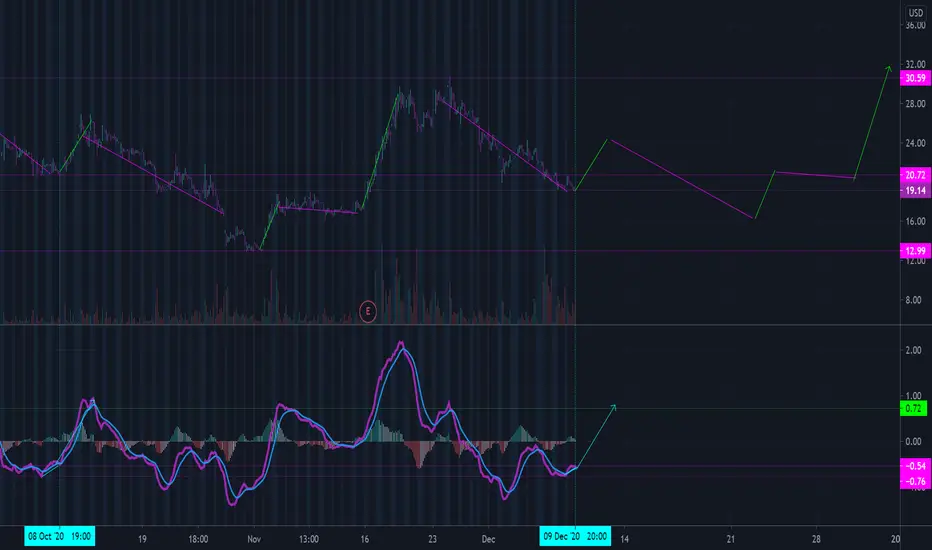Click the MACD projection arrow tip
Viewport: 932px width, 550px height.
tap(614, 407)
